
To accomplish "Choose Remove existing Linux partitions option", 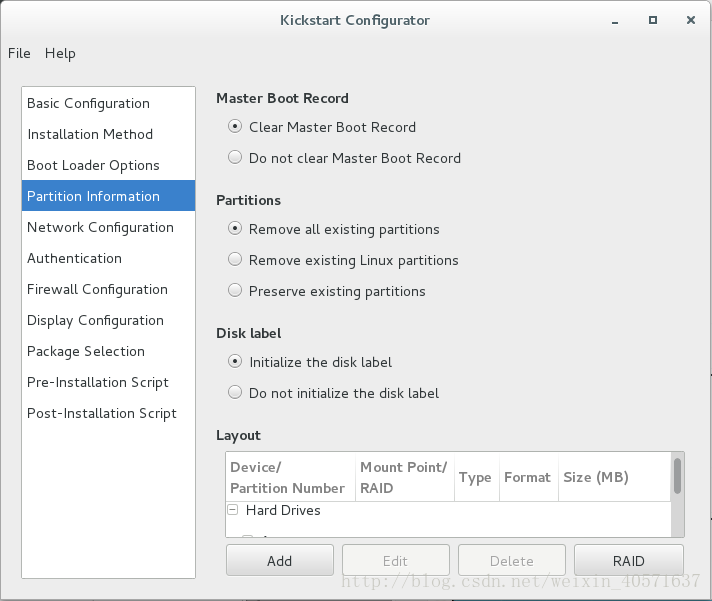I will click(x=235, y=260).
